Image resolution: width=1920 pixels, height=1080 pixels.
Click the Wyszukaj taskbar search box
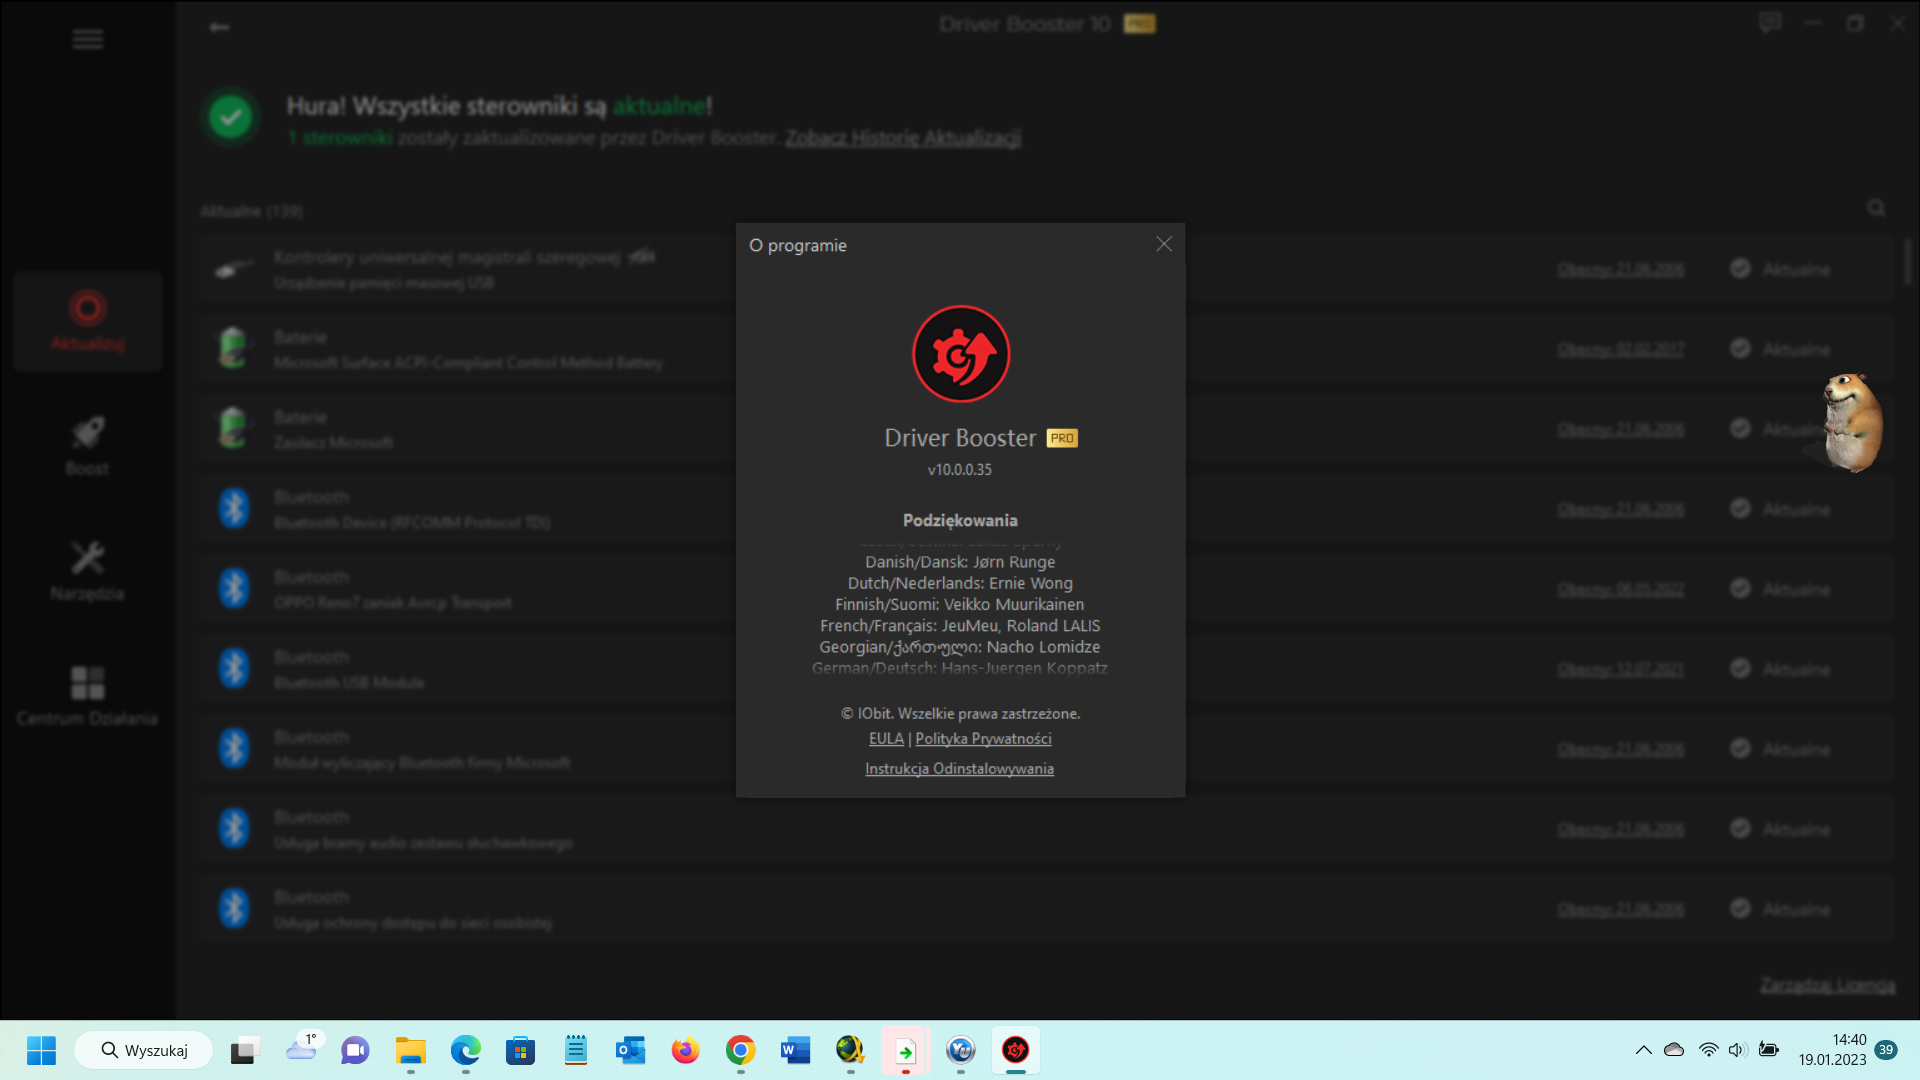point(144,1050)
